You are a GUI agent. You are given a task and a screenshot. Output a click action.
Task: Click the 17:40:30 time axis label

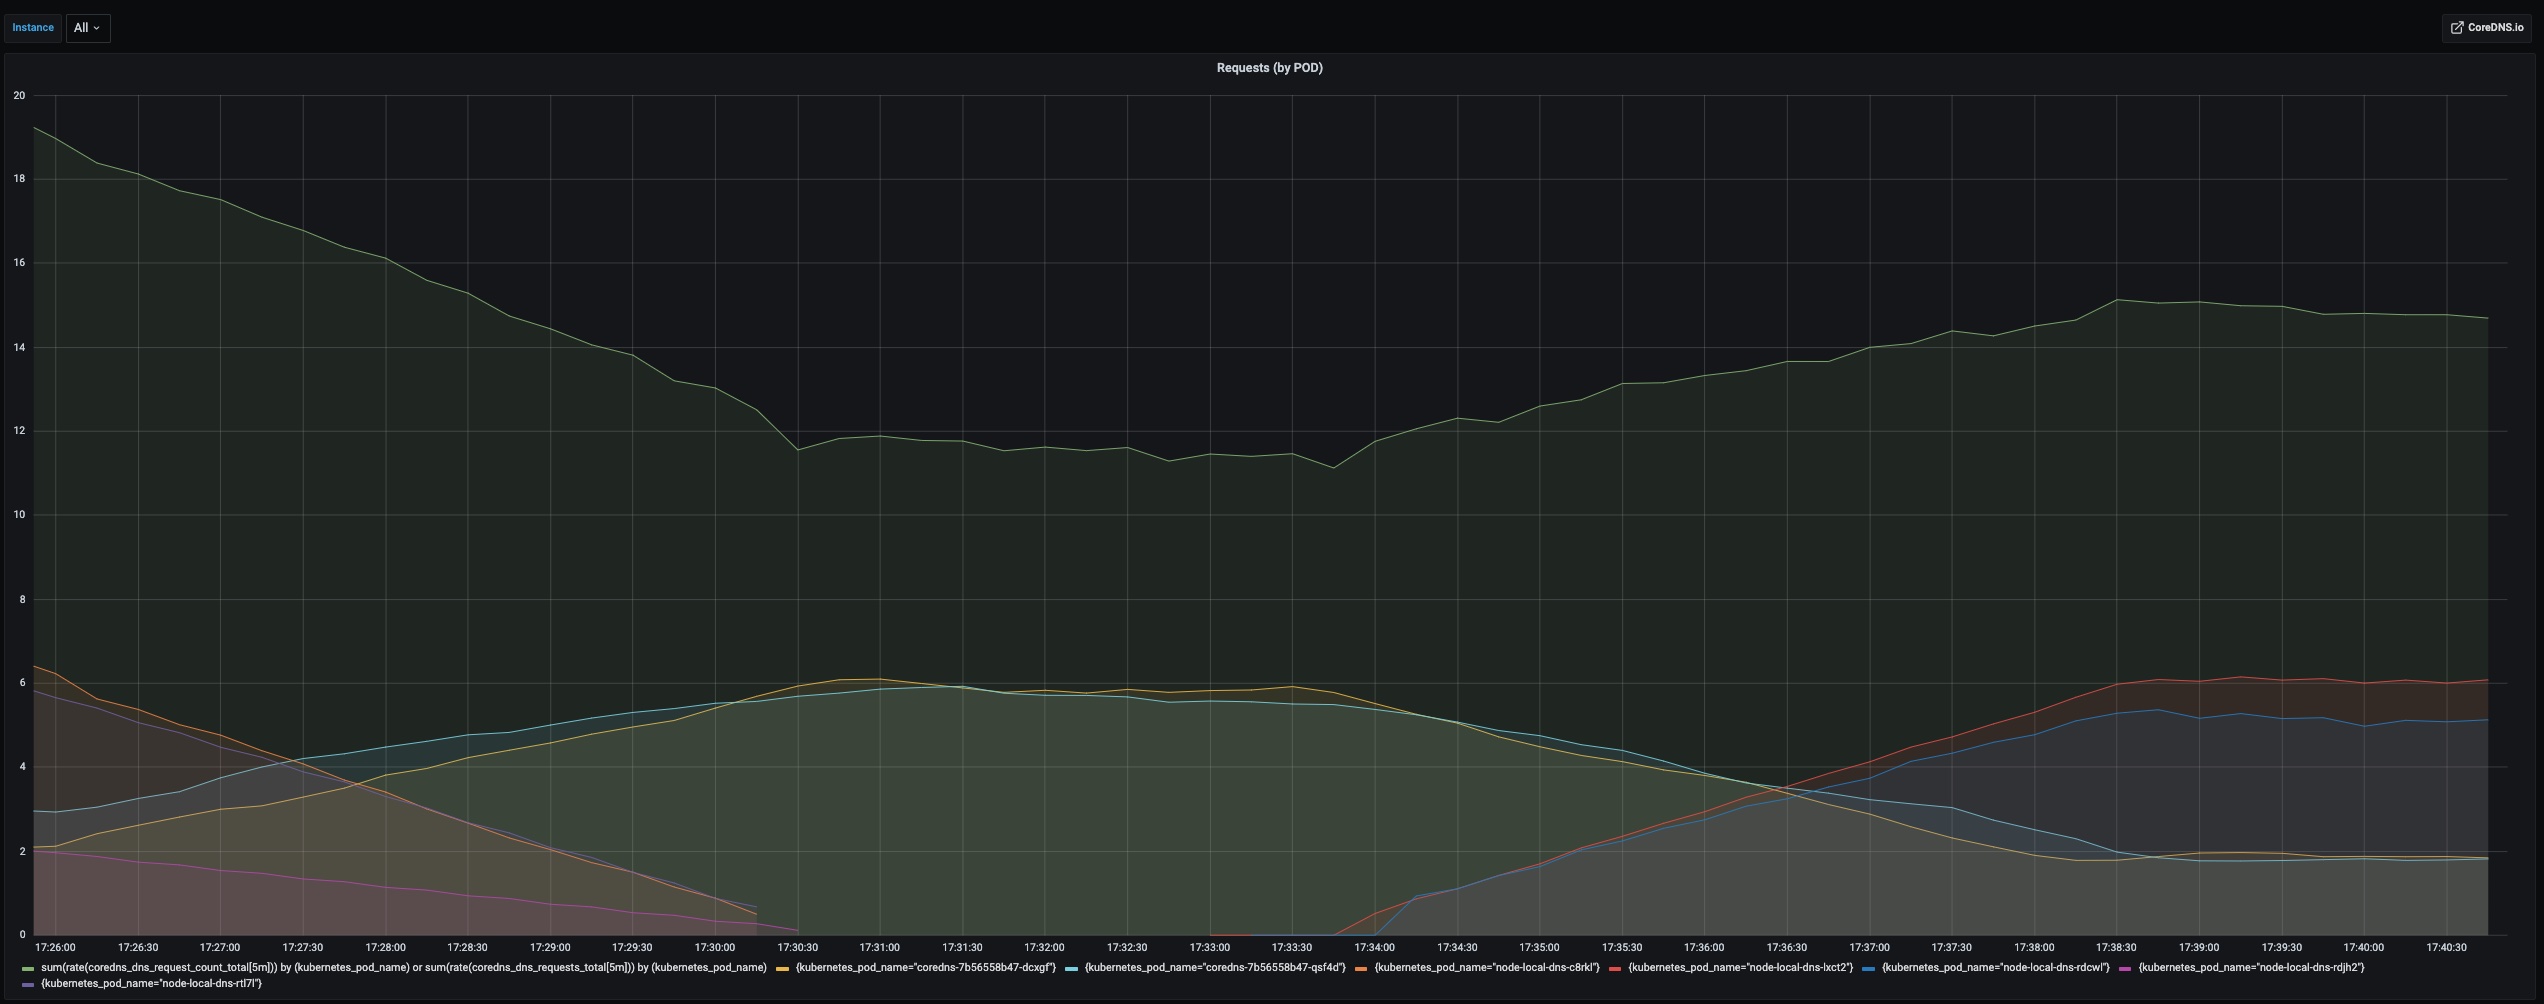click(2446, 948)
